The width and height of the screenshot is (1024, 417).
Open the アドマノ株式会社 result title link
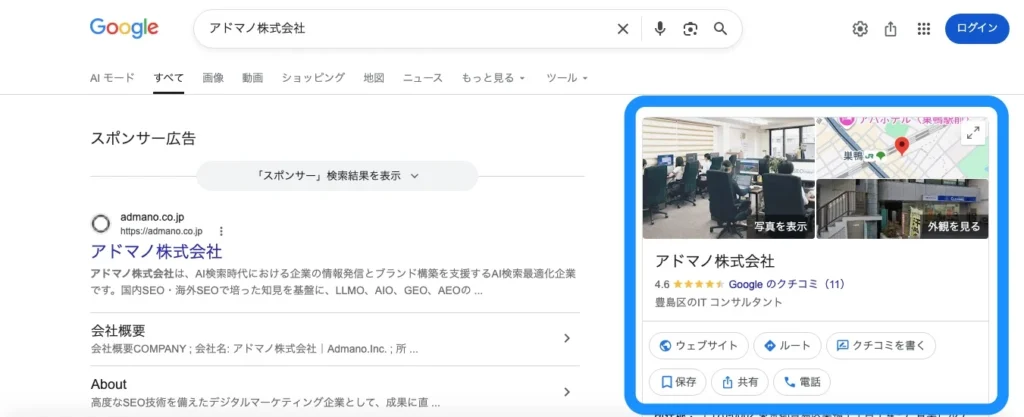(156, 251)
